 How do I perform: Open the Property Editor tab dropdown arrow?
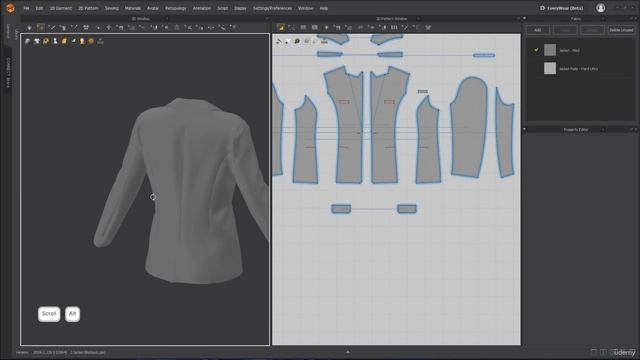click(x=603, y=130)
